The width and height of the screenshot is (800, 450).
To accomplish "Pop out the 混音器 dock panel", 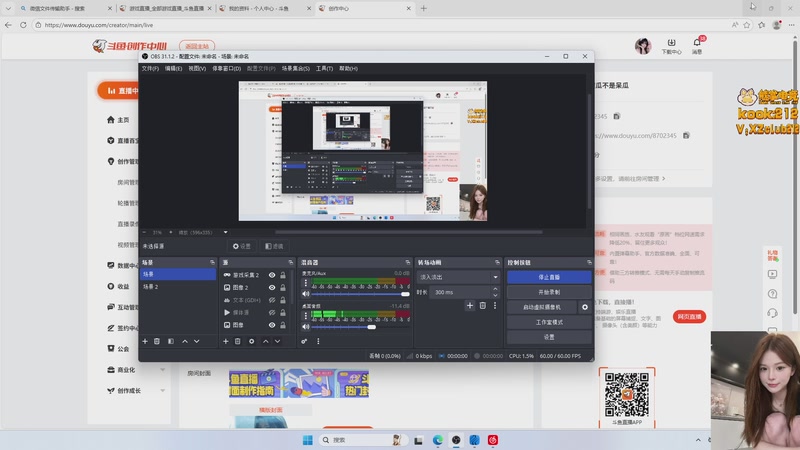I will click(407, 262).
